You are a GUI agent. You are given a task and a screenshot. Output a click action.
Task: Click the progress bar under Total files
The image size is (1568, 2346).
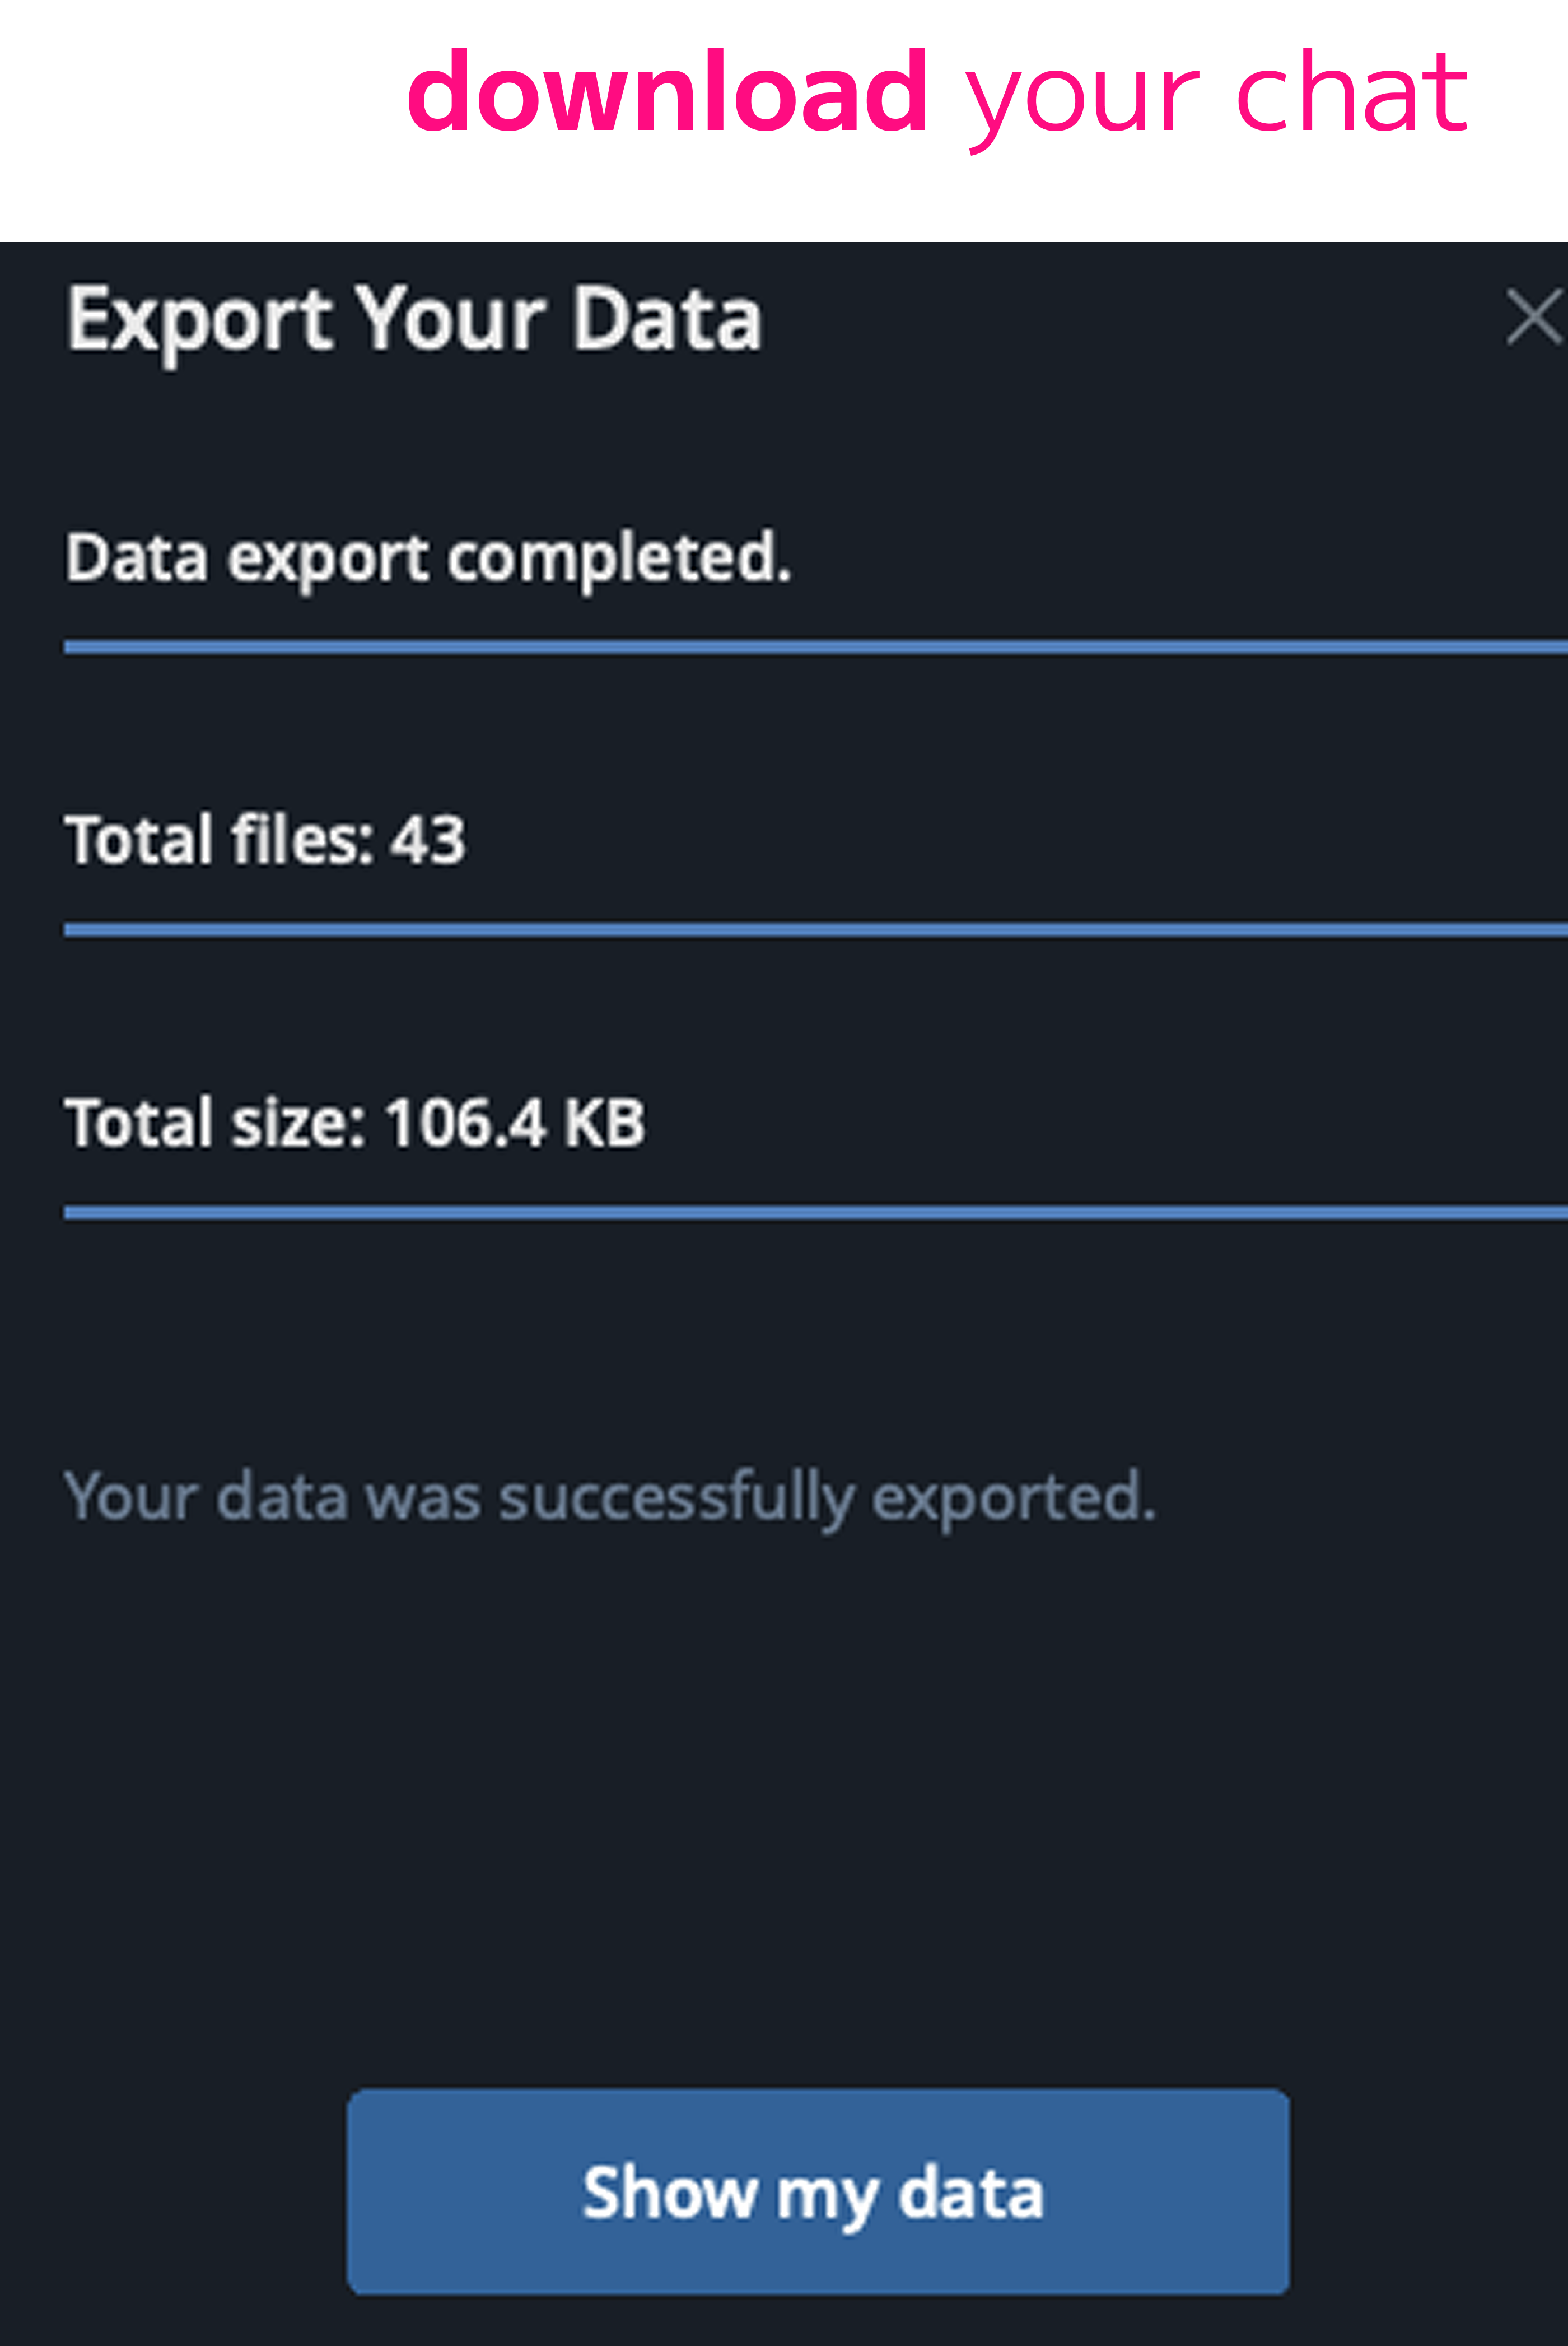point(816,930)
